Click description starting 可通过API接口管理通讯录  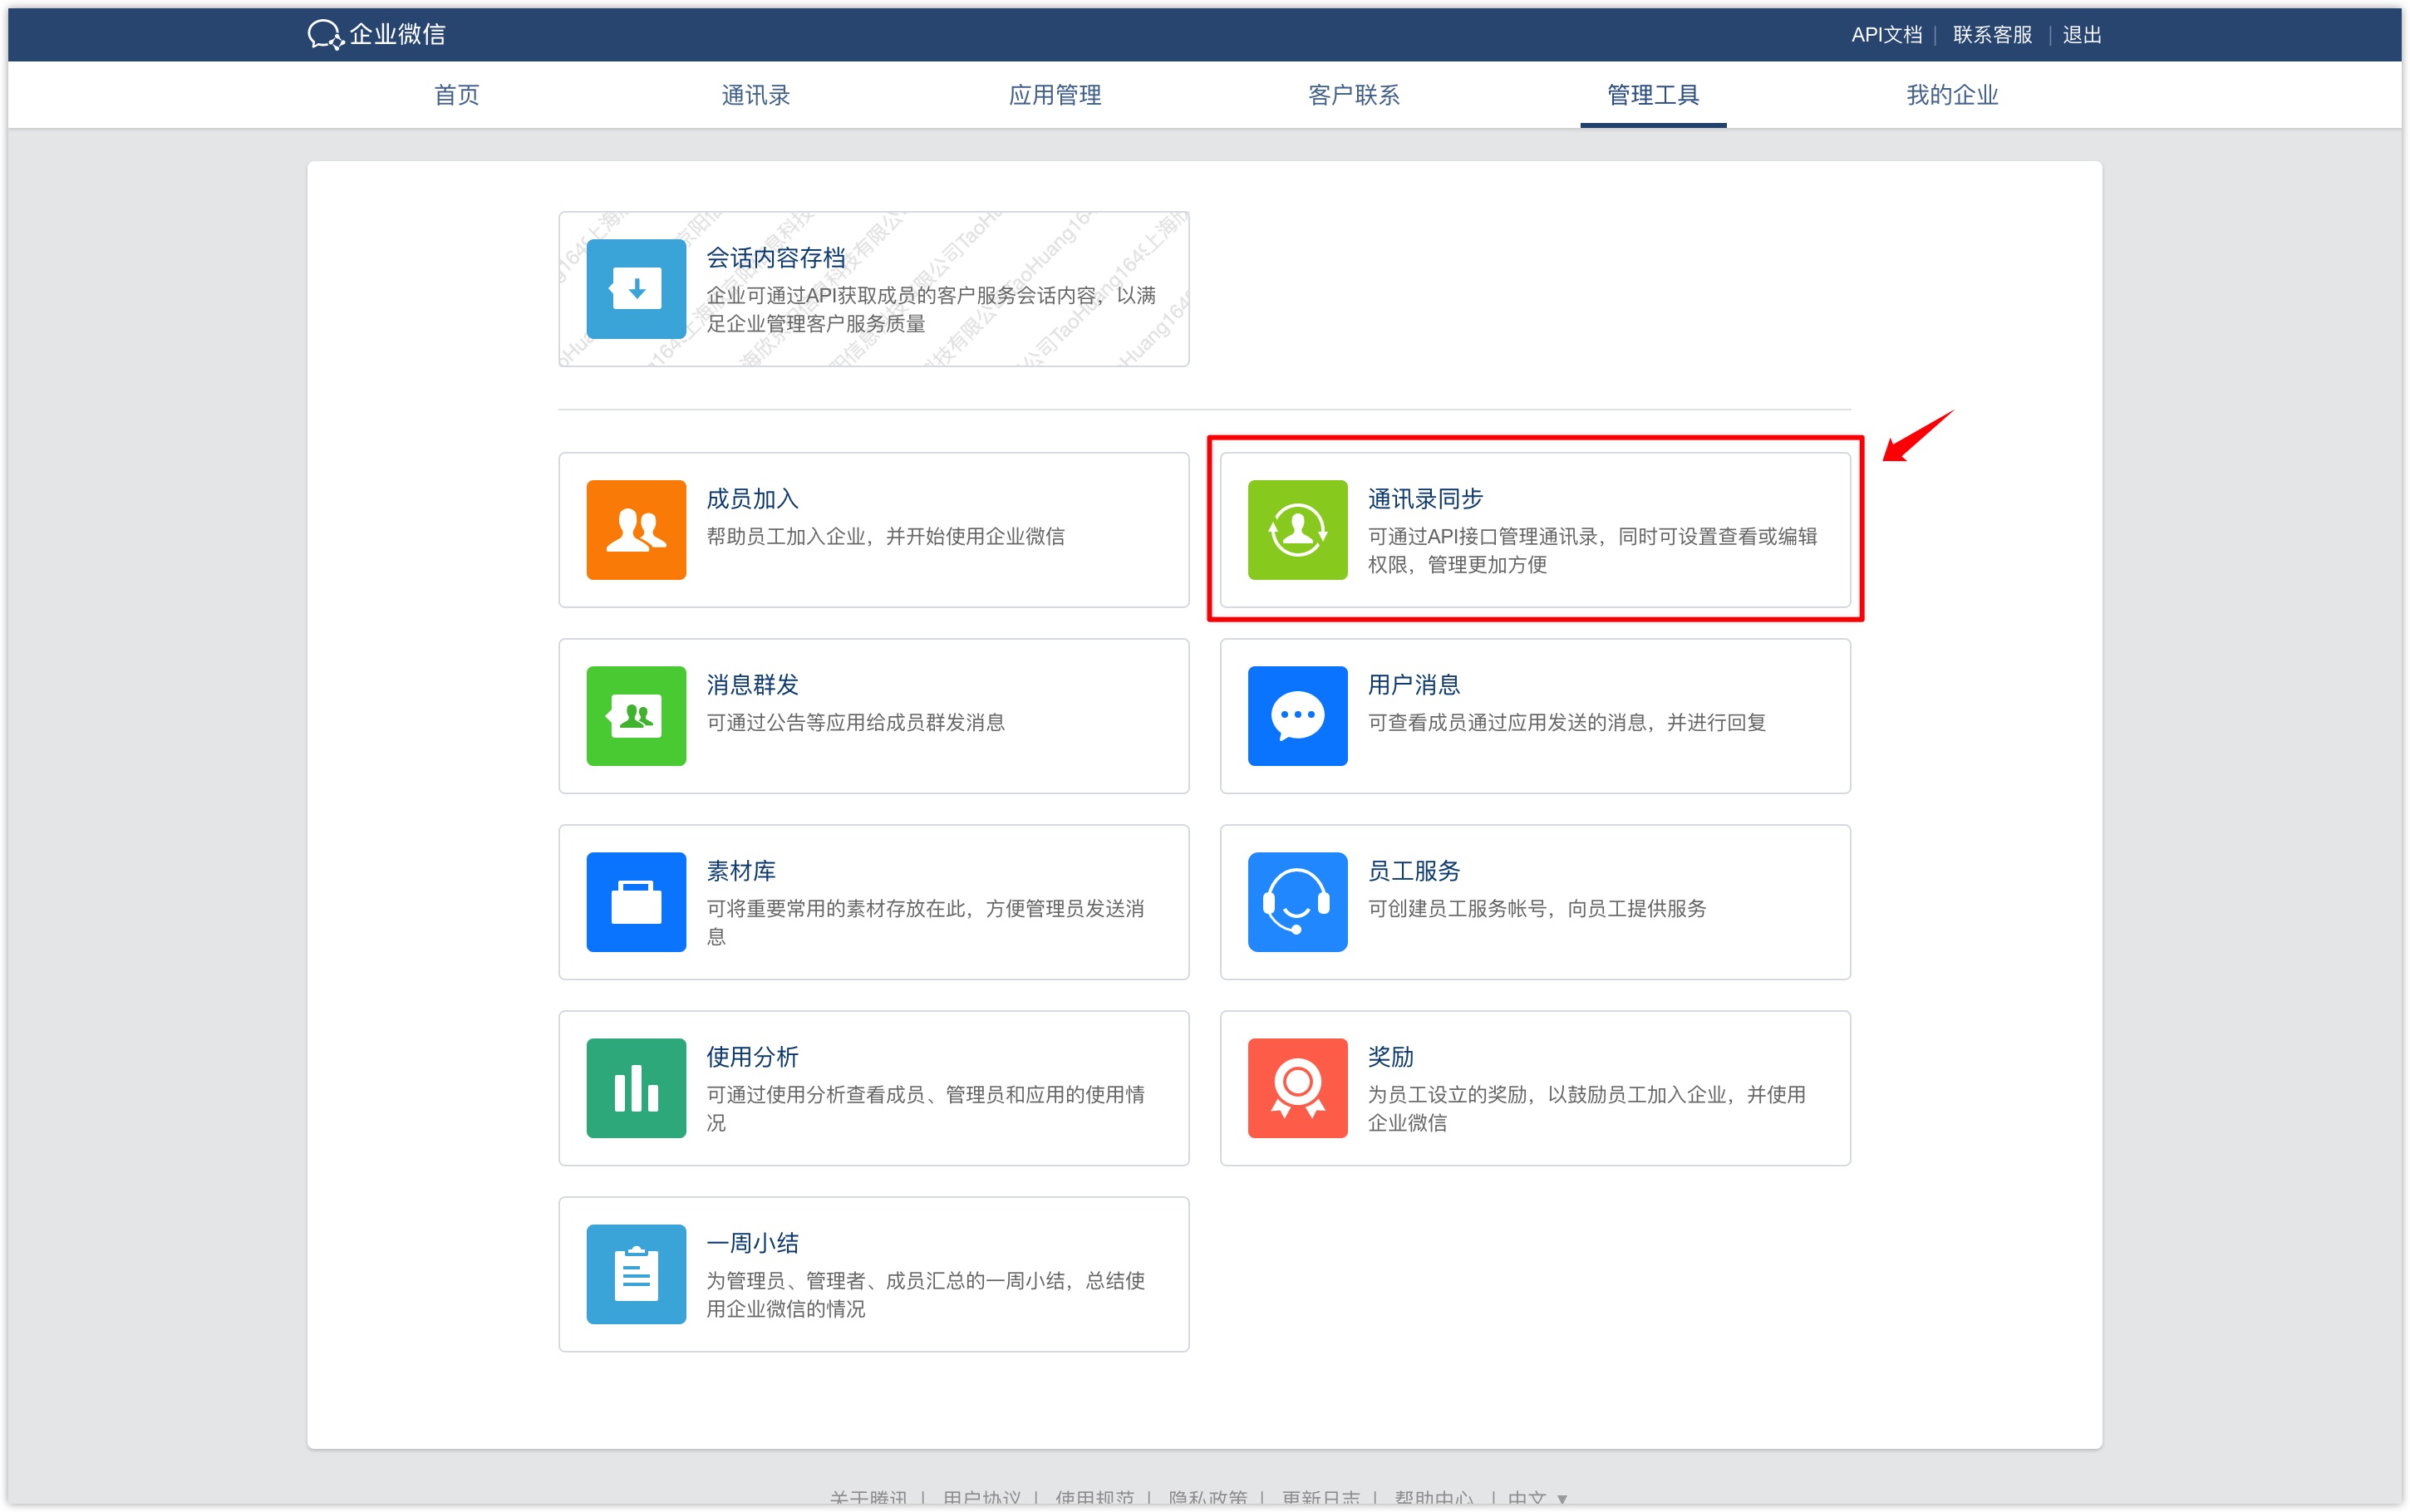1592,551
